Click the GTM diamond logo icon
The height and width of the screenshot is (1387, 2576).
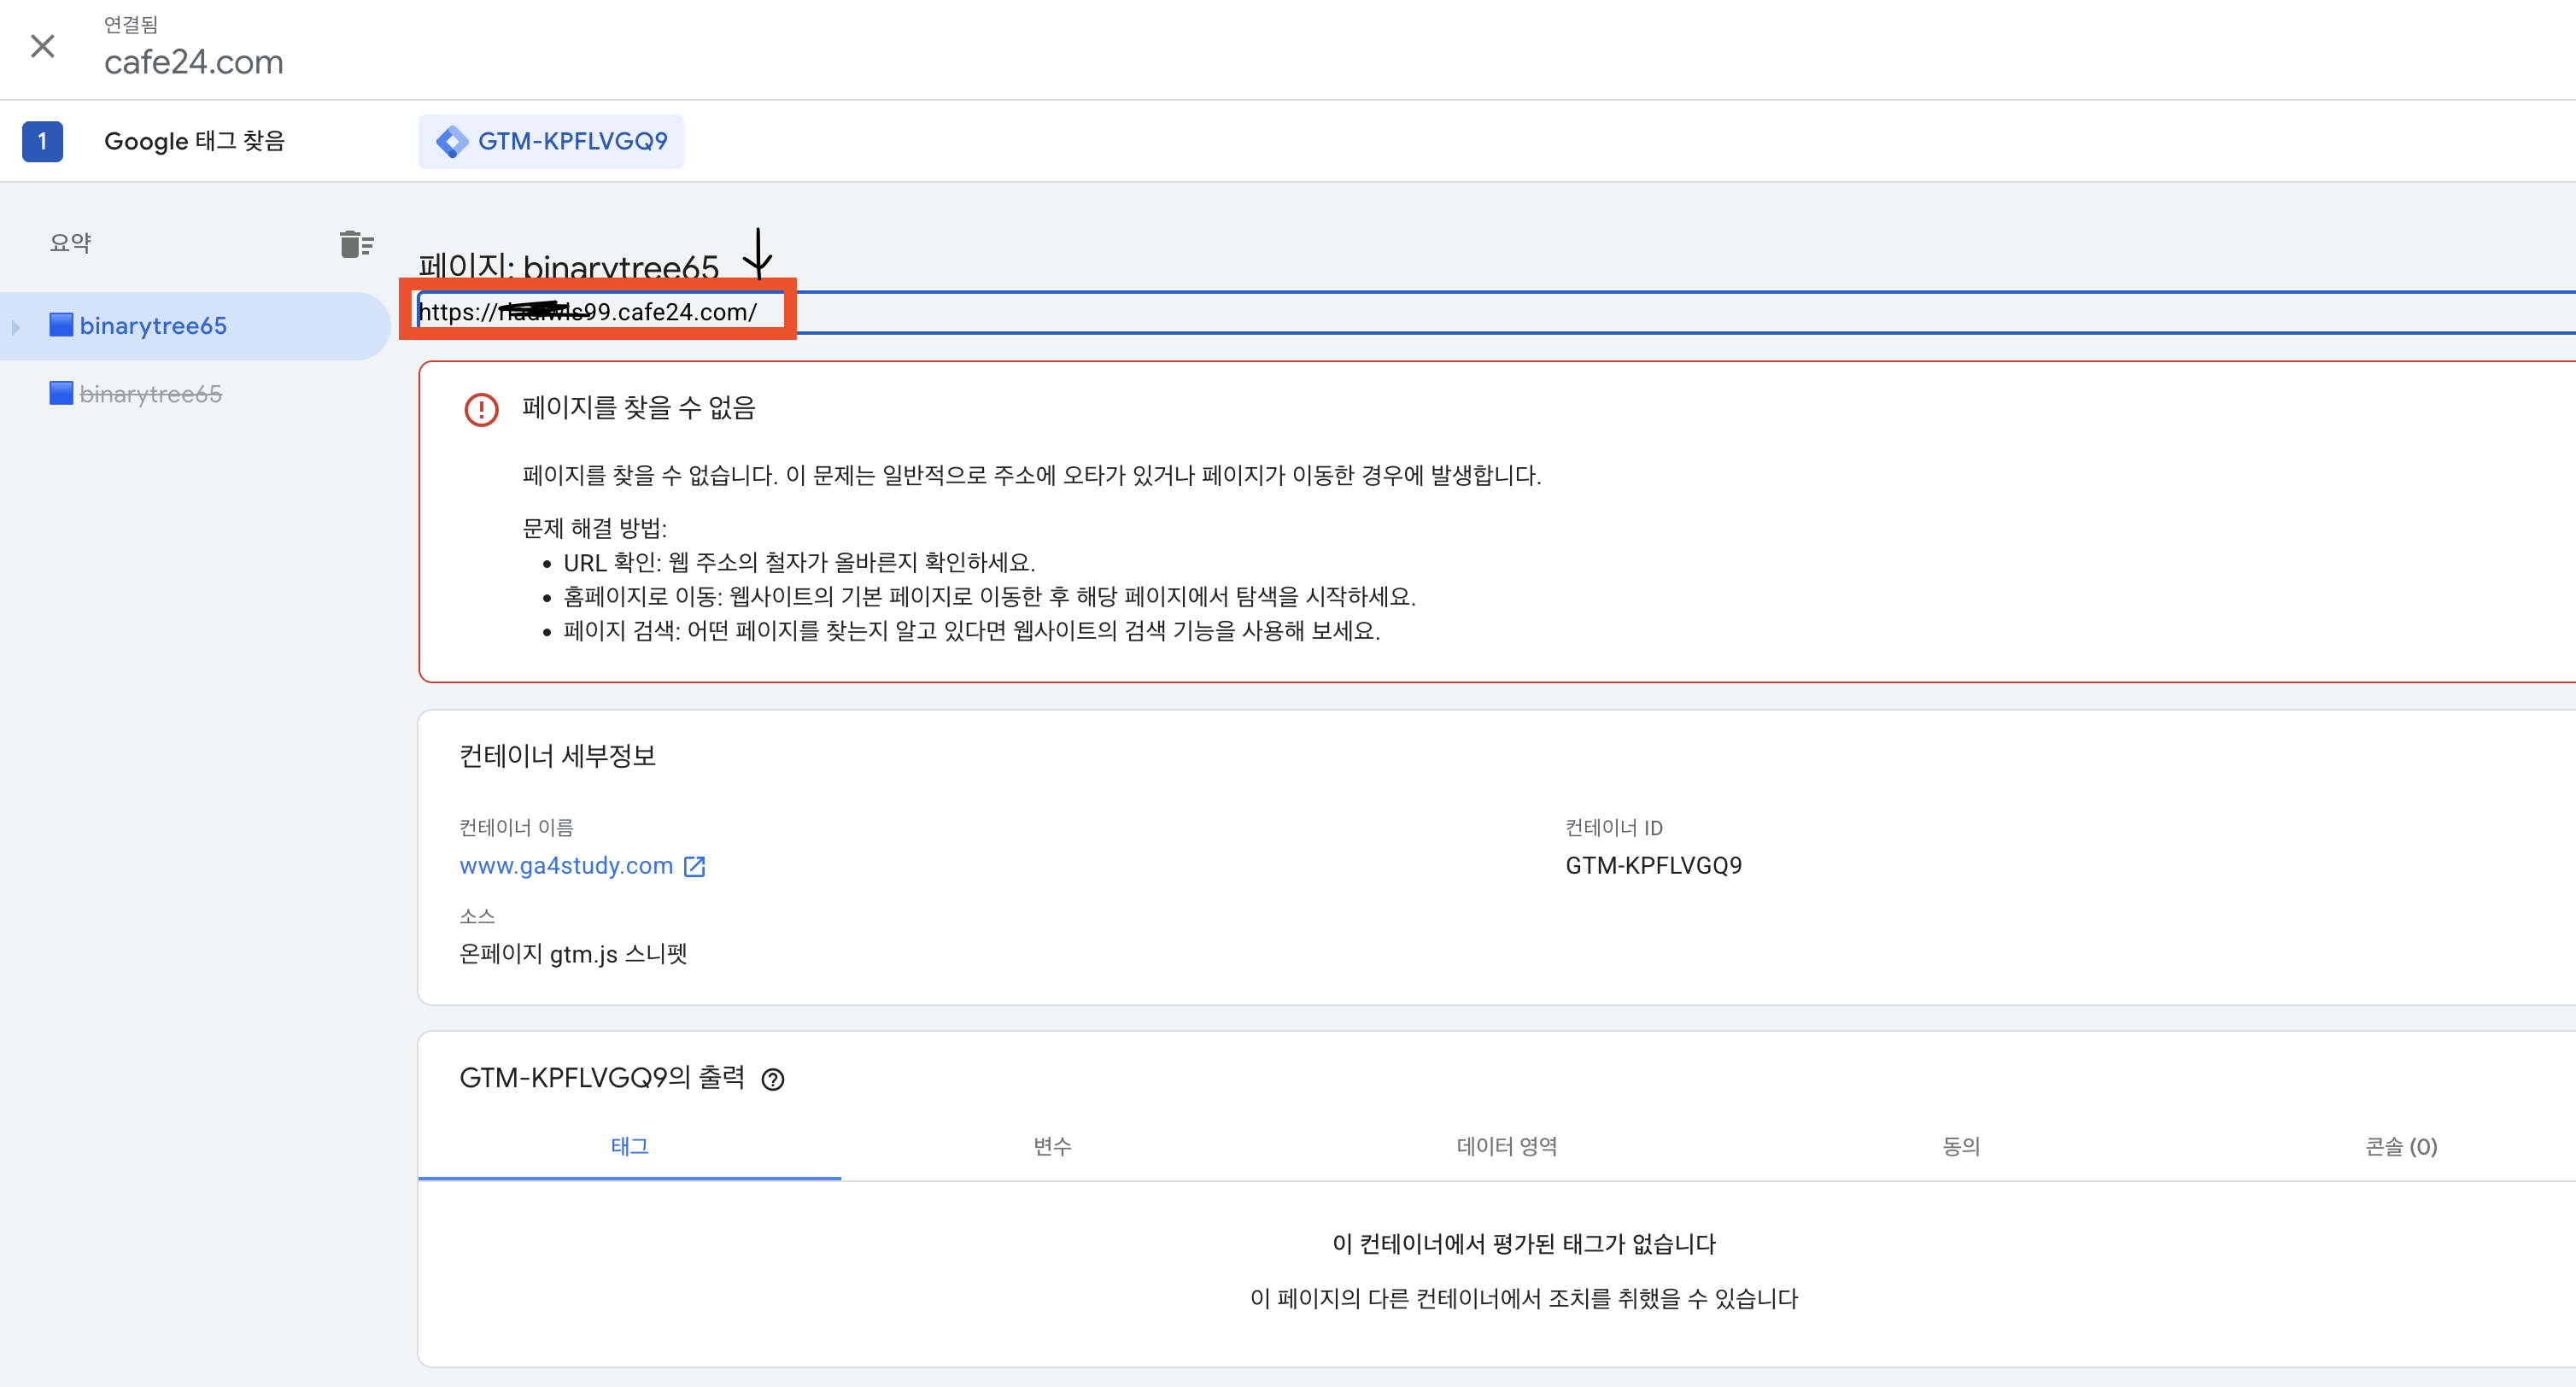452,141
